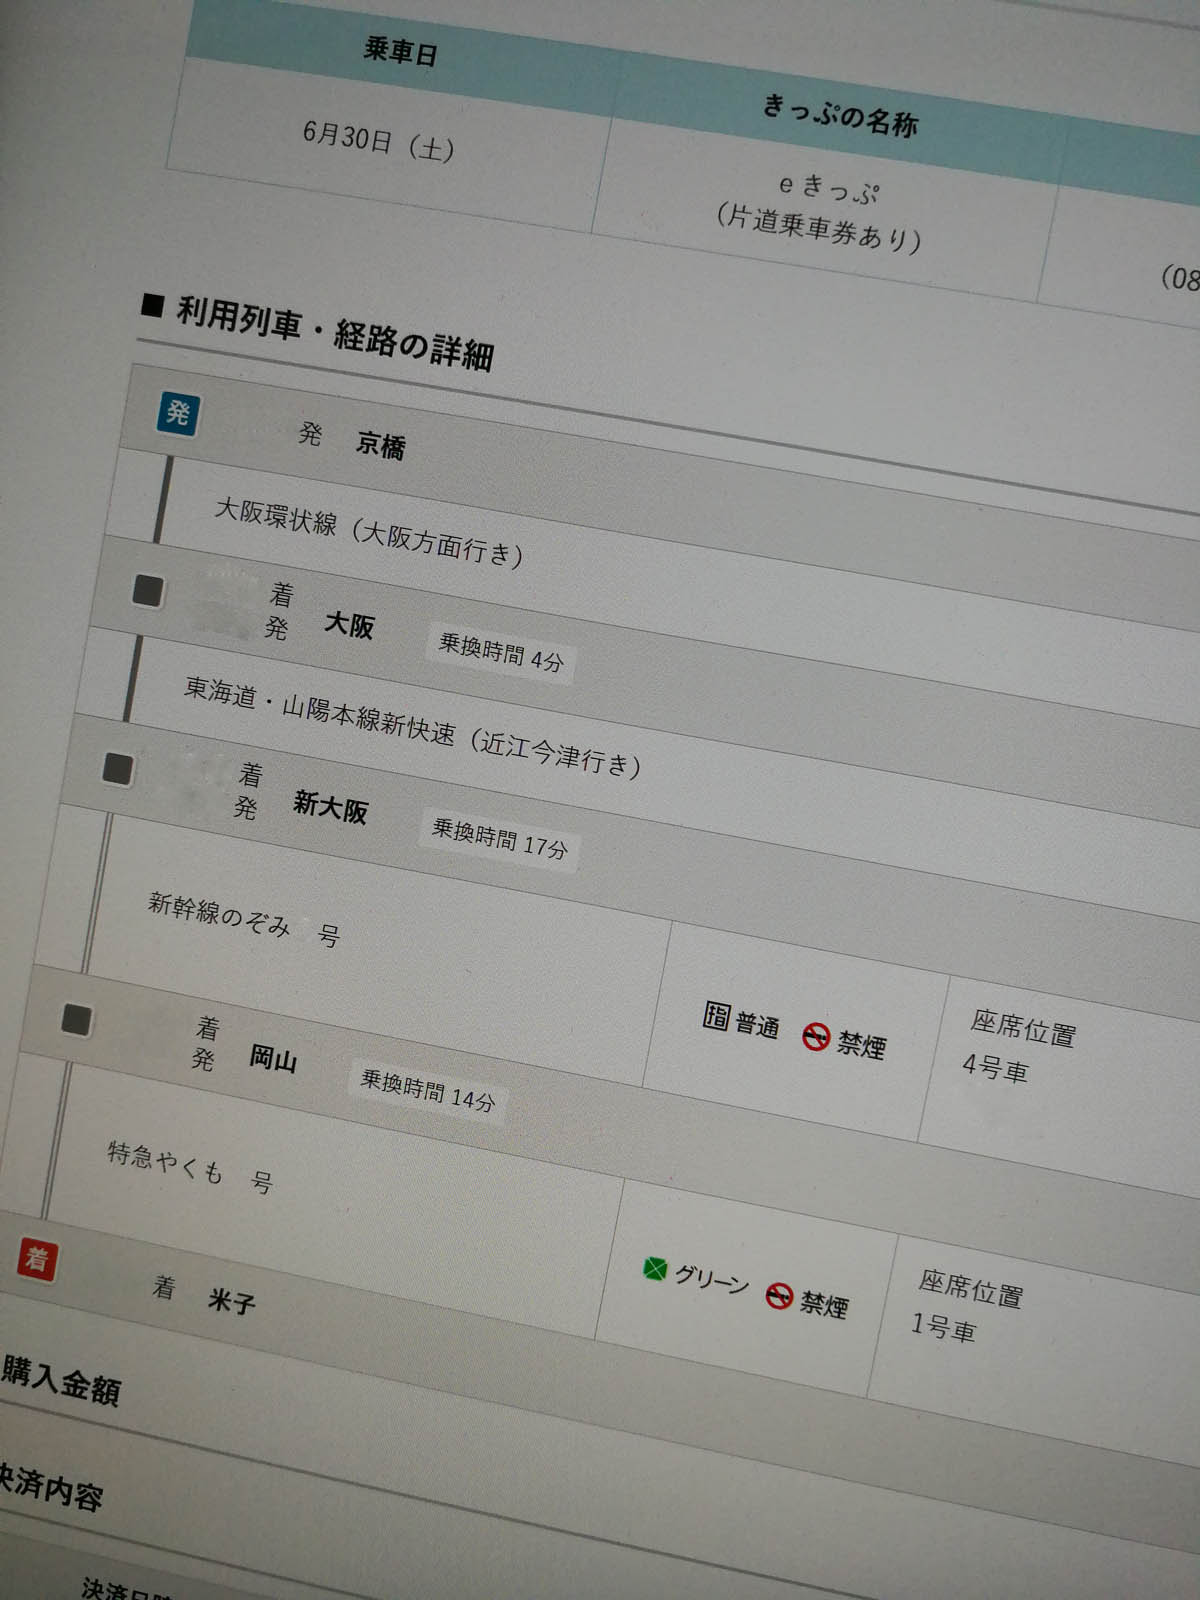
Task: Click the gray square marker beside 岡山
Action: [x=76, y=1019]
